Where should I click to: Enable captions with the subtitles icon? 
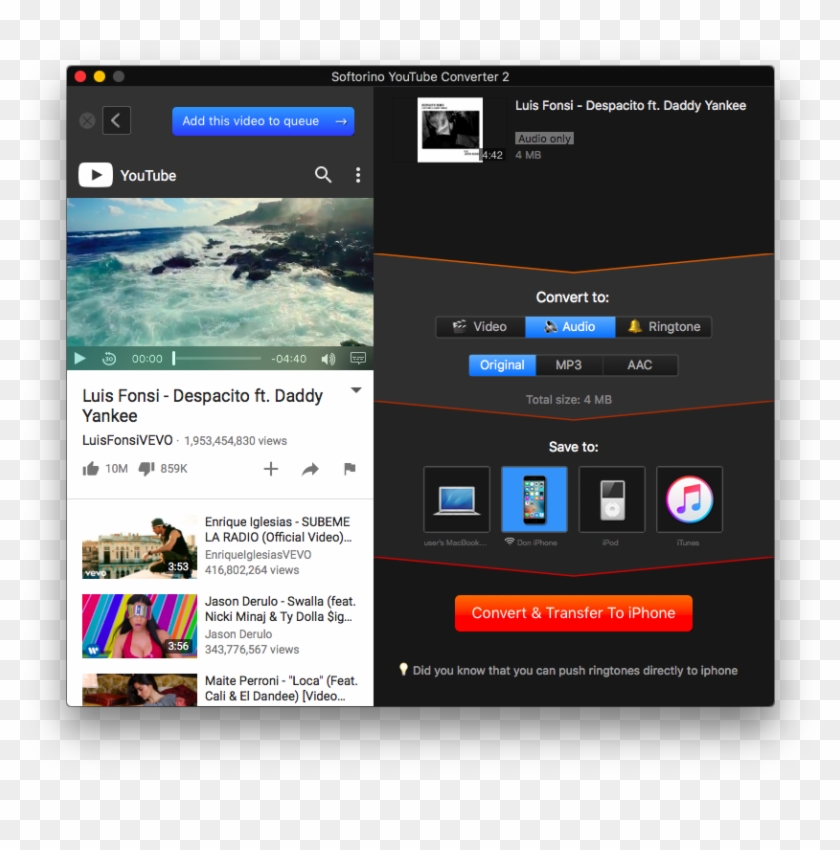click(x=356, y=358)
